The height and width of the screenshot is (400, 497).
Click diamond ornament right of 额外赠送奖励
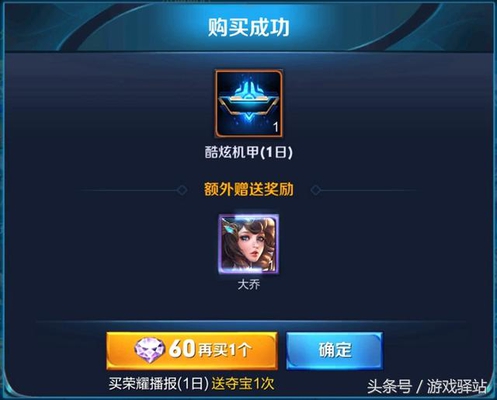(316, 190)
